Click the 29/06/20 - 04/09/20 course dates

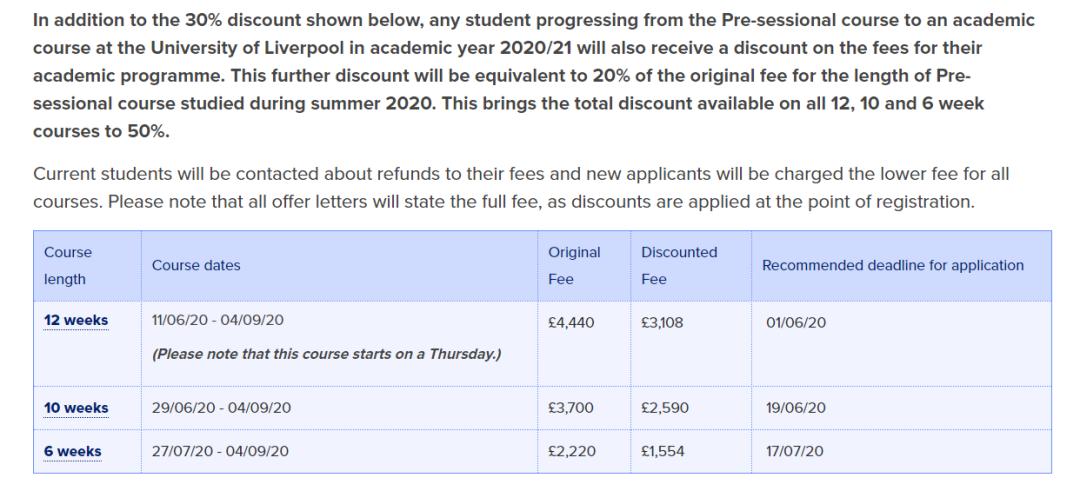(220, 408)
